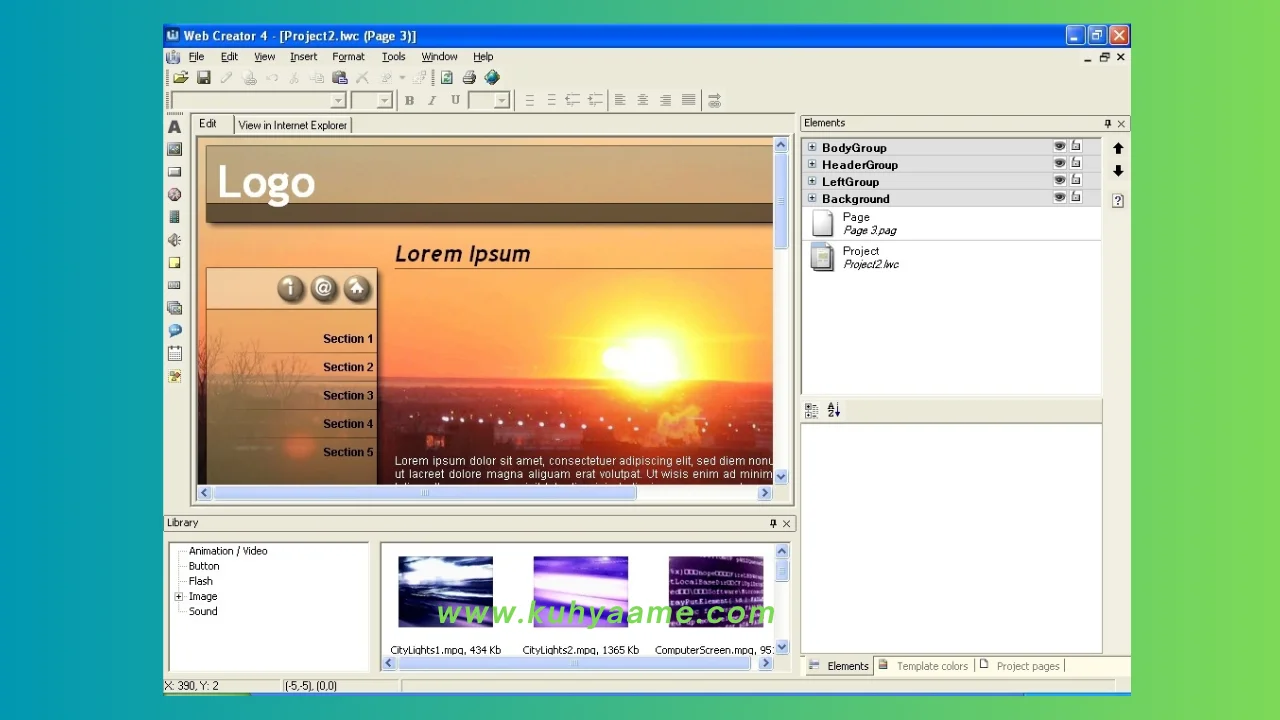Toggle the lock on HeaderGroup
This screenshot has width=1280, height=720.
coord(1076,163)
